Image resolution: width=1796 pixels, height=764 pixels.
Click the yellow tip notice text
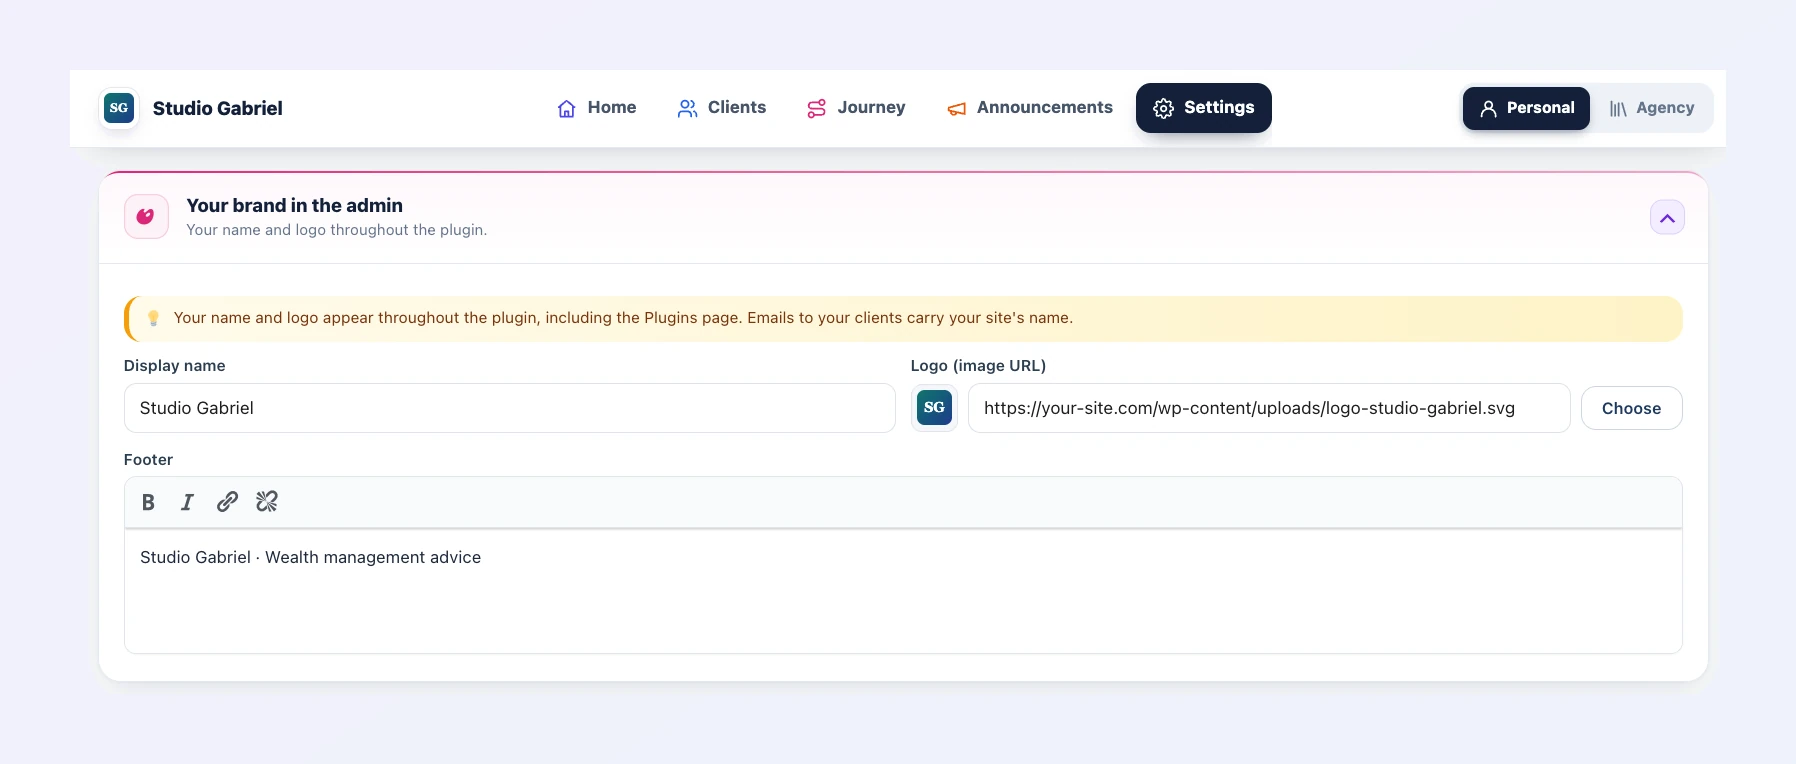[623, 318]
